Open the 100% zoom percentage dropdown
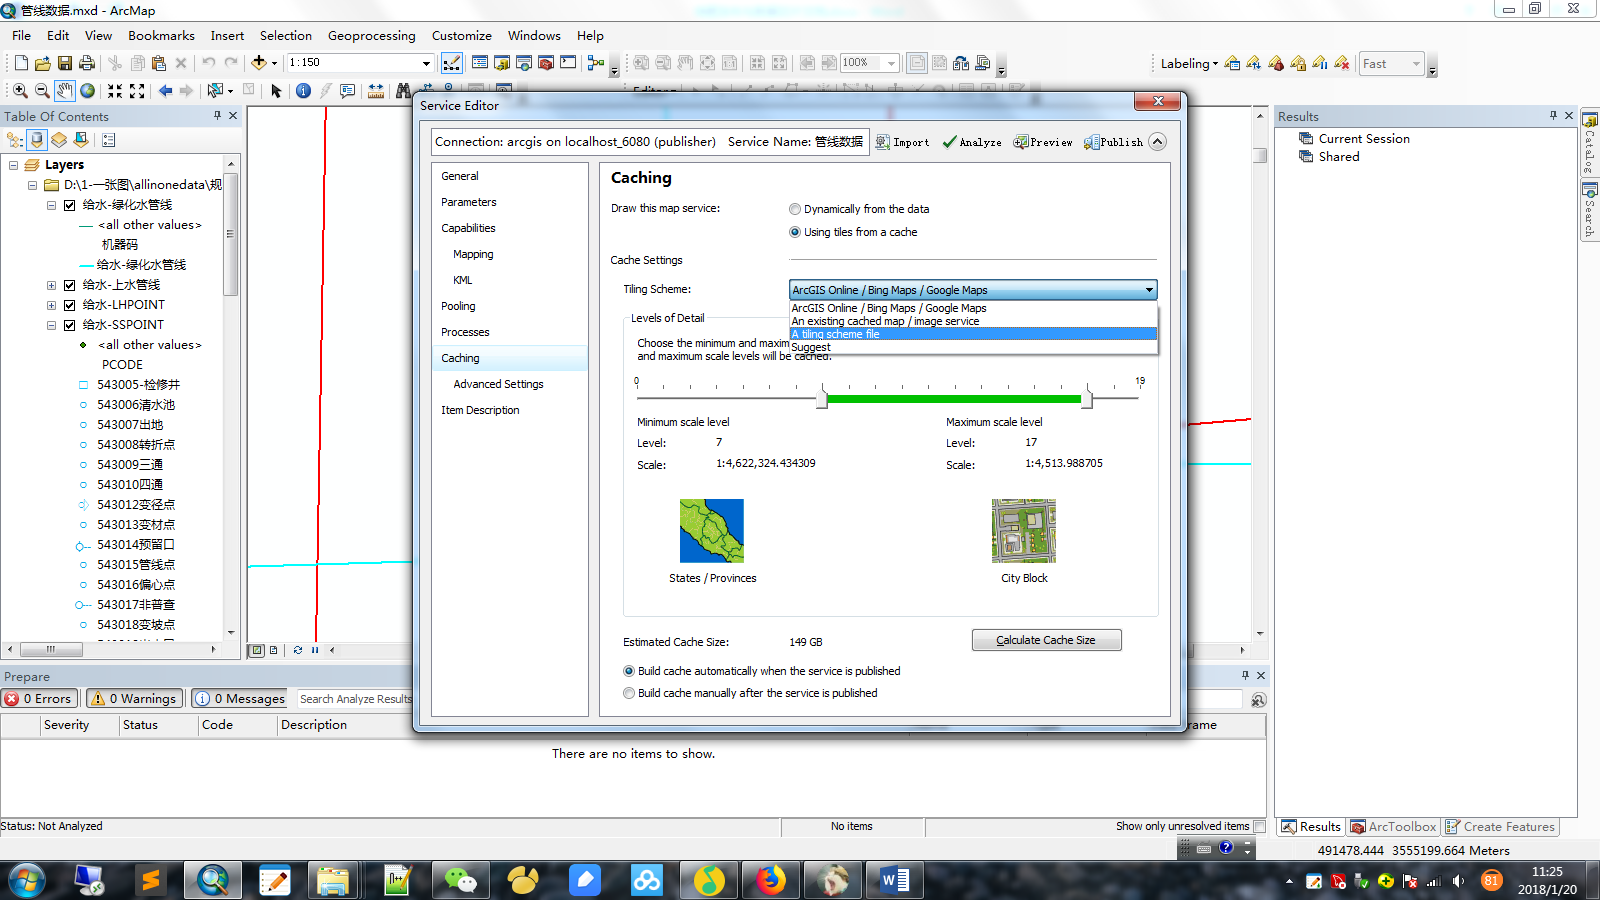The image size is (1600, 900). (891, 63)
